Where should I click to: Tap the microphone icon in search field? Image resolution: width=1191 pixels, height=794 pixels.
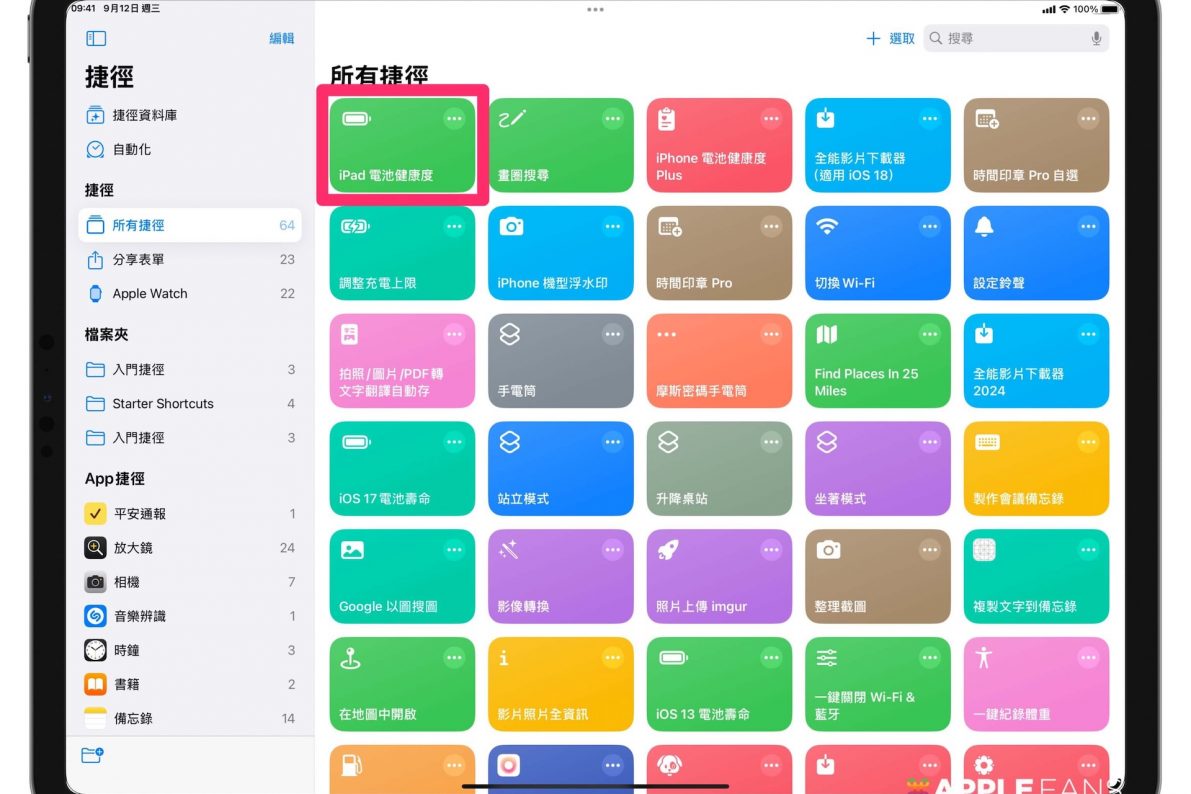1096,38
